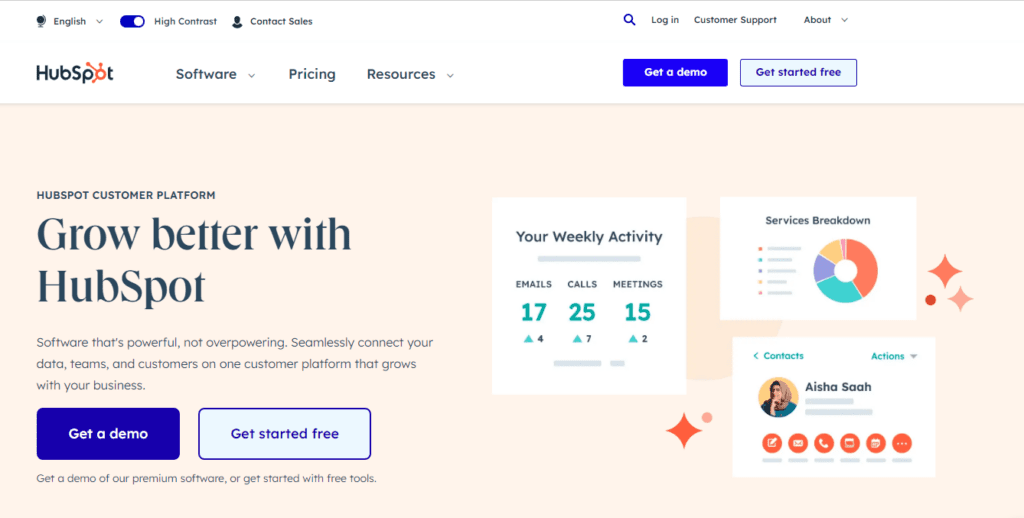Toggle the High Contrast switch
Screen dimensions: 1024x518
[x=132, y=21]
